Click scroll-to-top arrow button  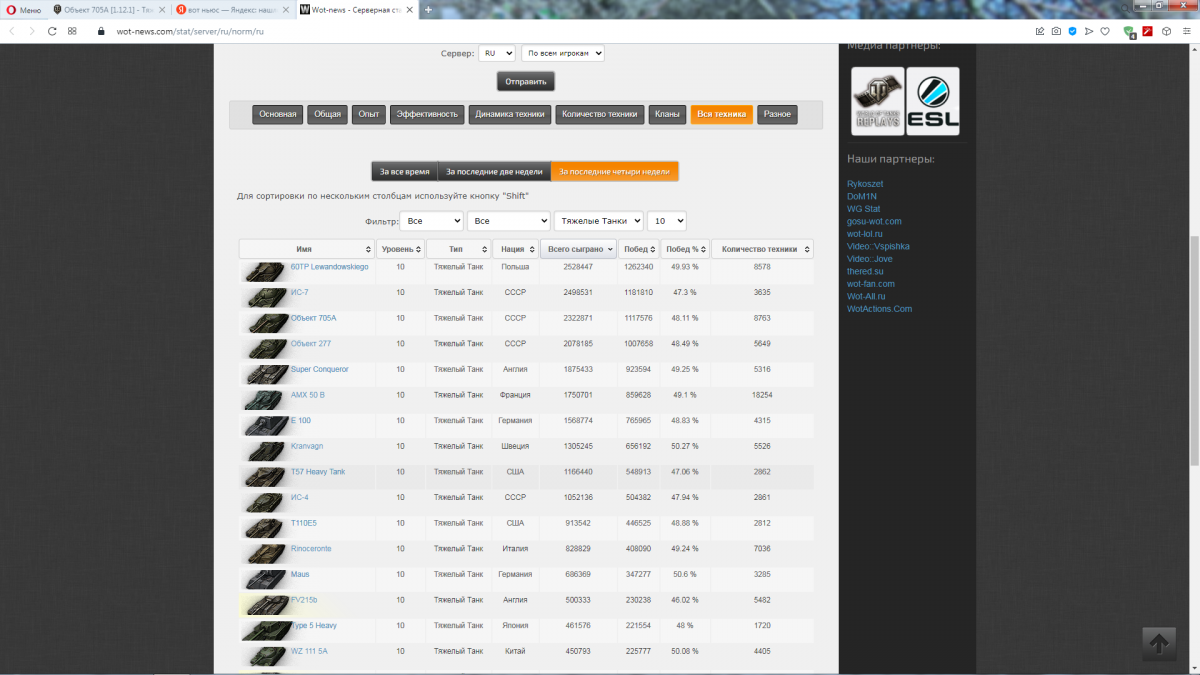[x=1158, y=643]
